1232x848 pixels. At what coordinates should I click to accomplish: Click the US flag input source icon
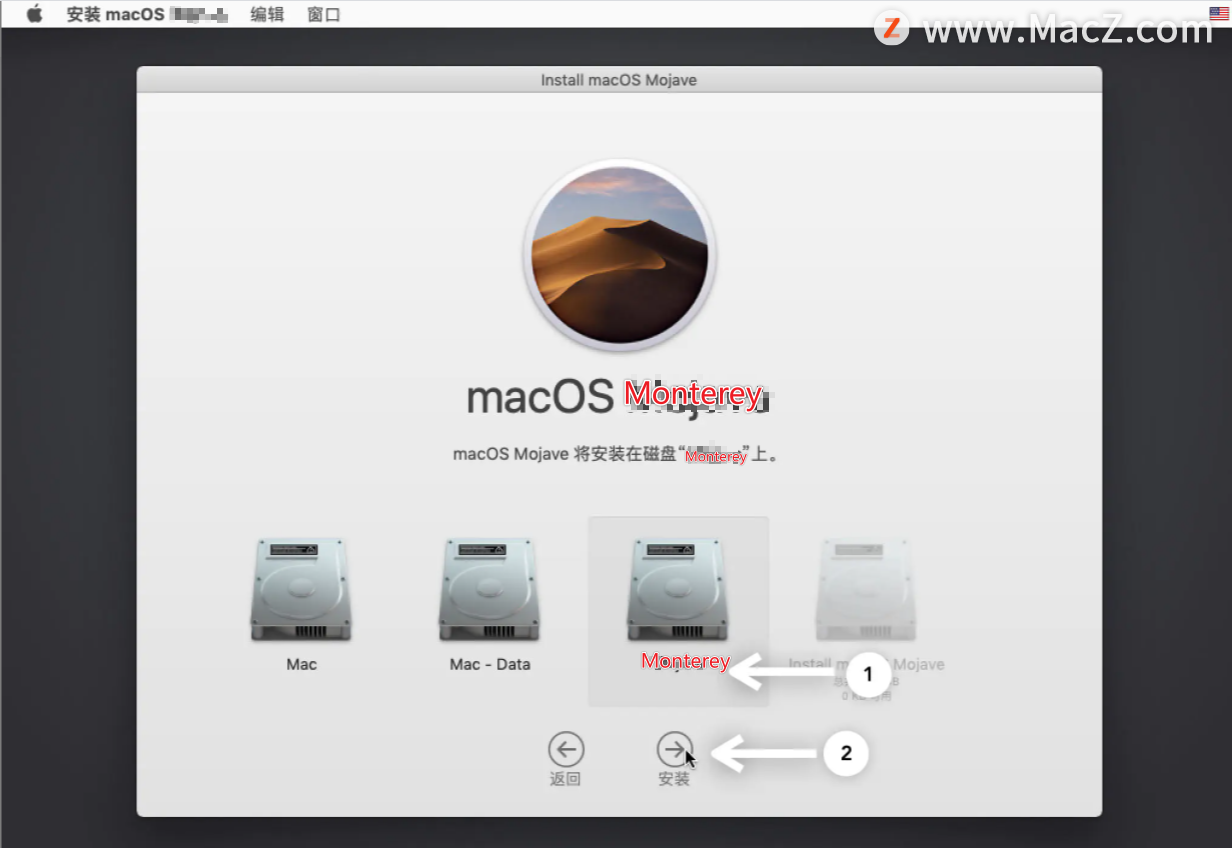coord(1217,14)
